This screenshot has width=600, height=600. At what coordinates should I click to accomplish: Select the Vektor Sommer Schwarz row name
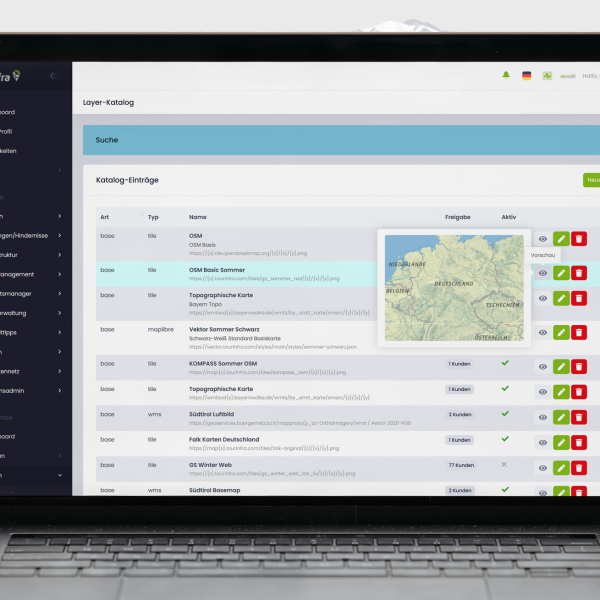pyautogui.click(x=224, y=329)
